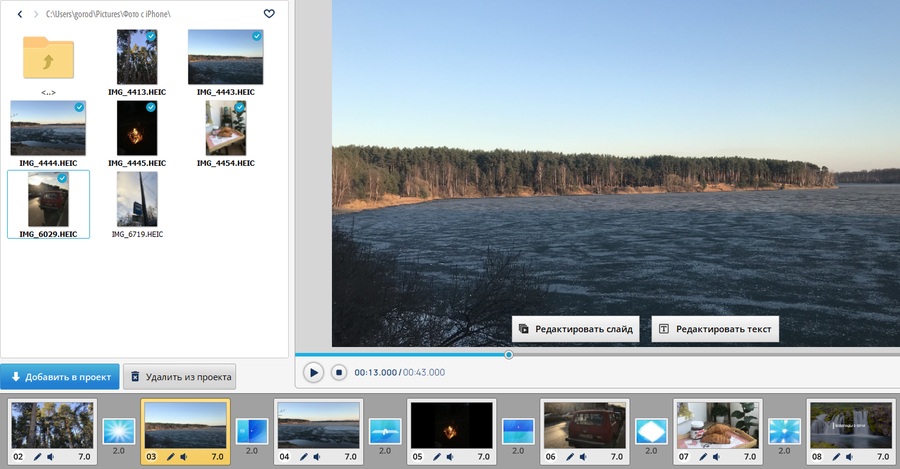This screenshot has width=900, height=469.
Task: Uncheck the checkmark on IMG_4413.HEIC
Action: (151, 36)
